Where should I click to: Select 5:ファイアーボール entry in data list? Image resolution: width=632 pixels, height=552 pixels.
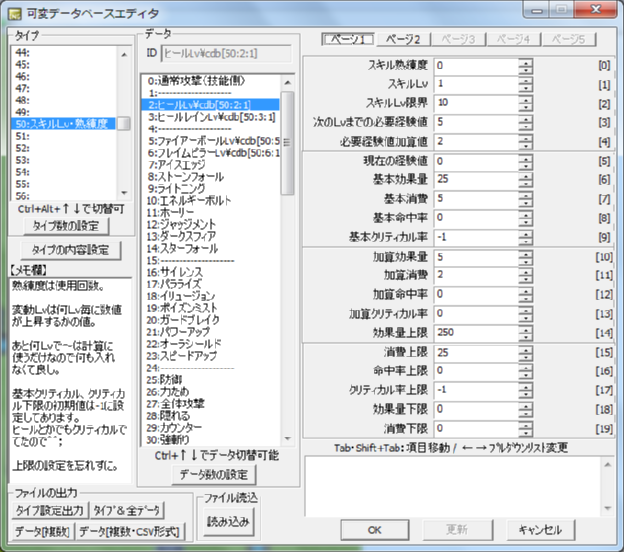[210, 142]
